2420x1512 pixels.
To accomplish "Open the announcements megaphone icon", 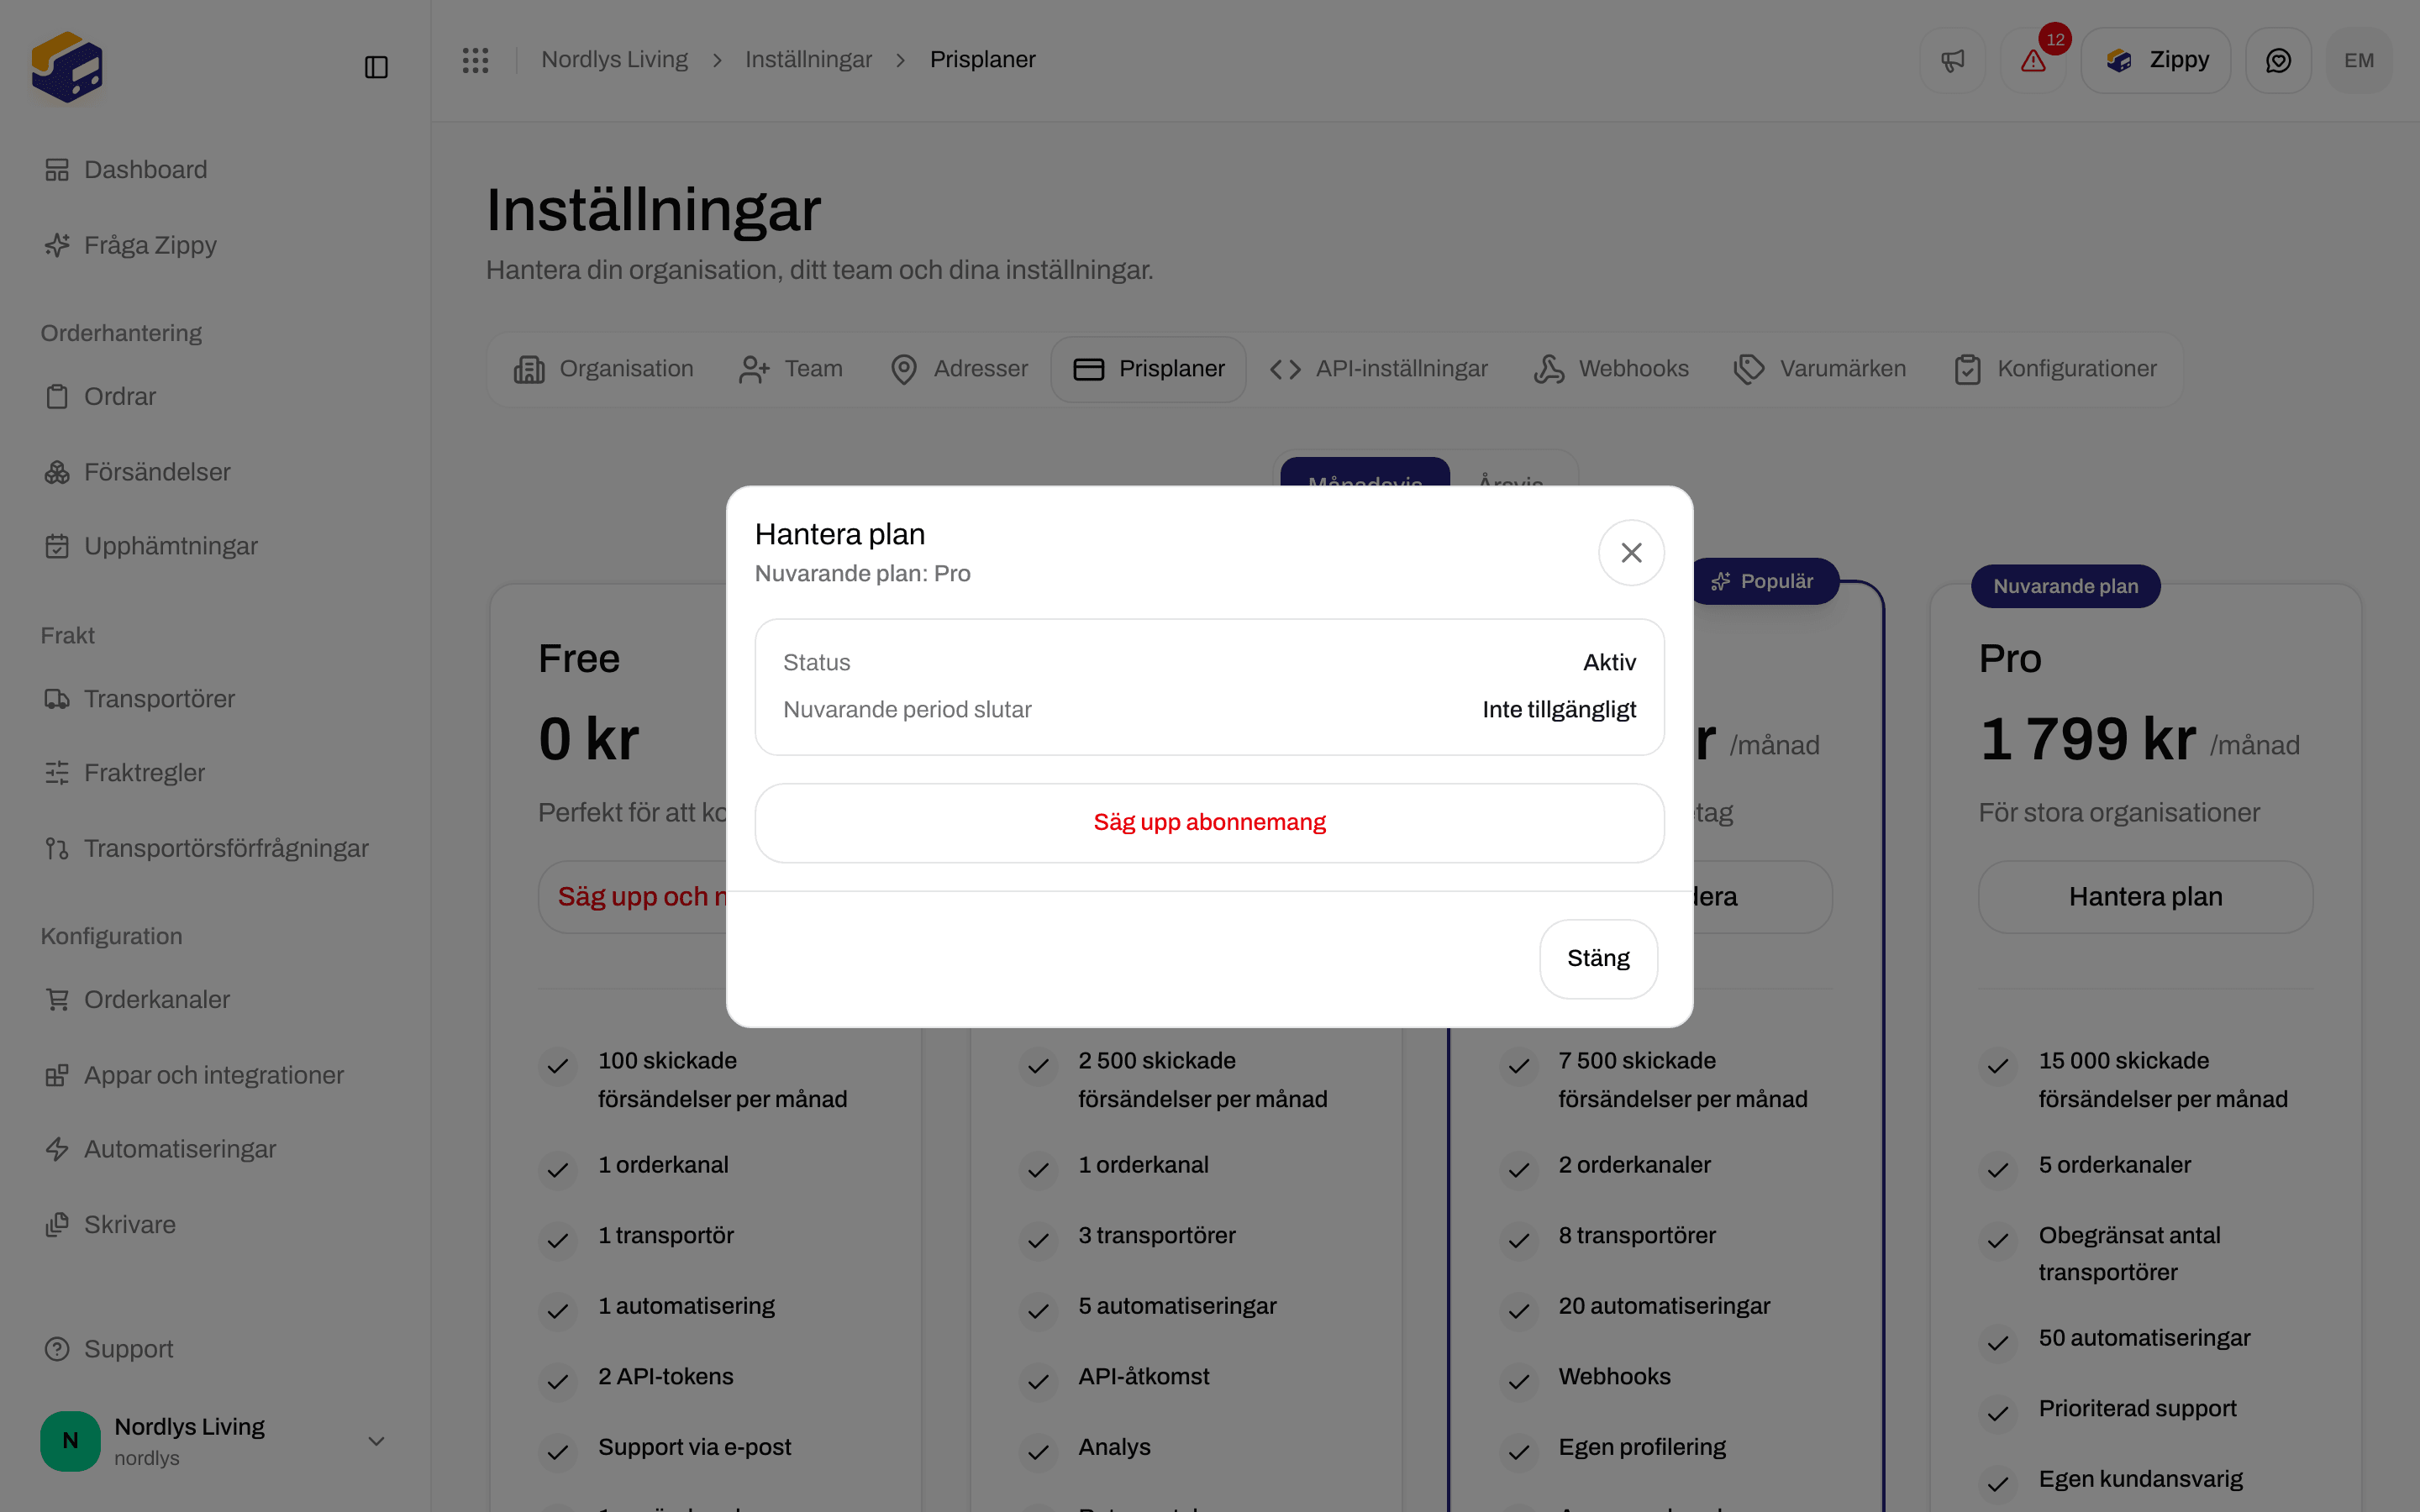I will (1952, 60).
